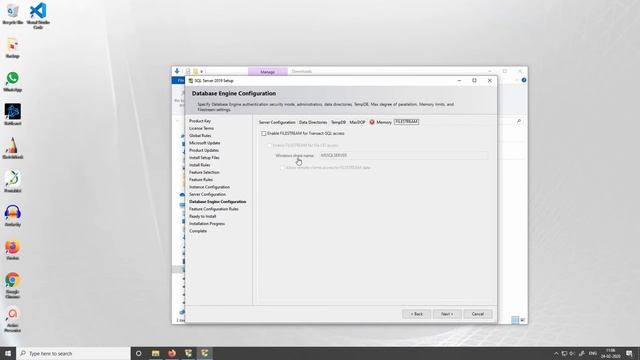
Task: Select Feature Configuration Rules step
Action: [x=213, y=209]
